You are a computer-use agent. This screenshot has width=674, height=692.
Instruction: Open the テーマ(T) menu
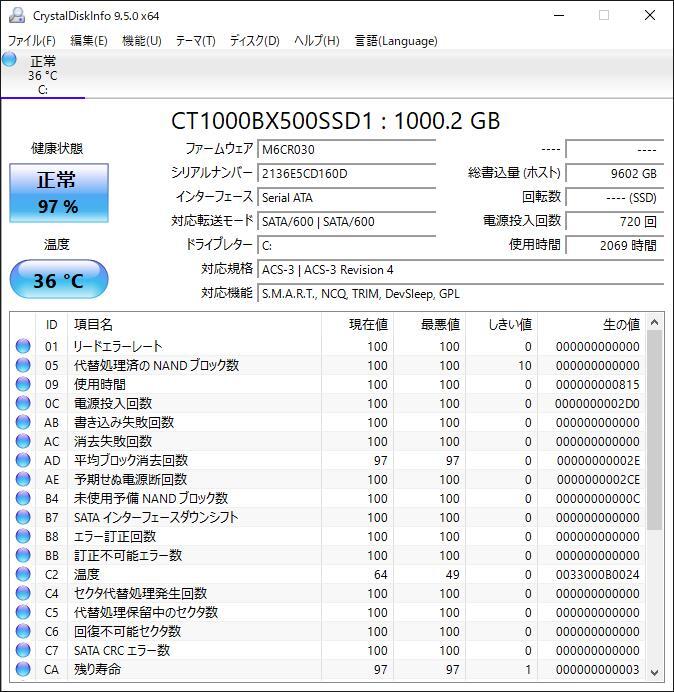point(196,41)
